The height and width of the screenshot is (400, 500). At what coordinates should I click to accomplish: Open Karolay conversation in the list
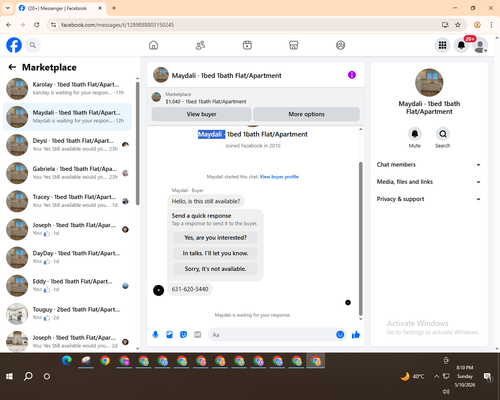68,89
